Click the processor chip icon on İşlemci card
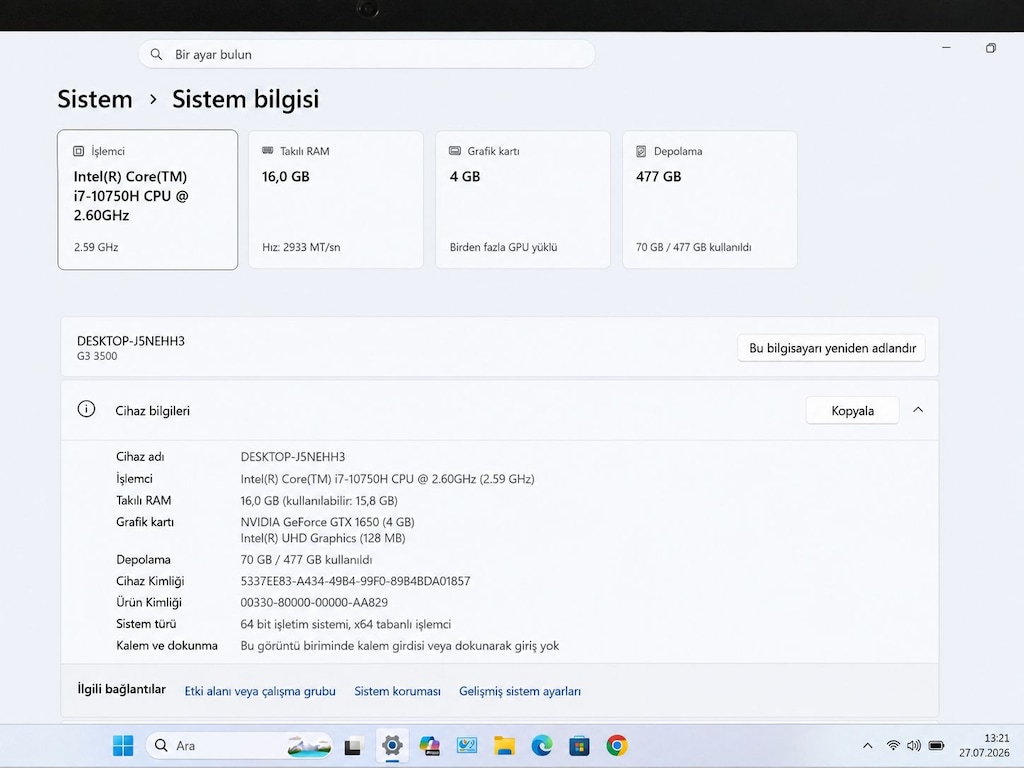The image size is (1024, 768). coord(78,151)
